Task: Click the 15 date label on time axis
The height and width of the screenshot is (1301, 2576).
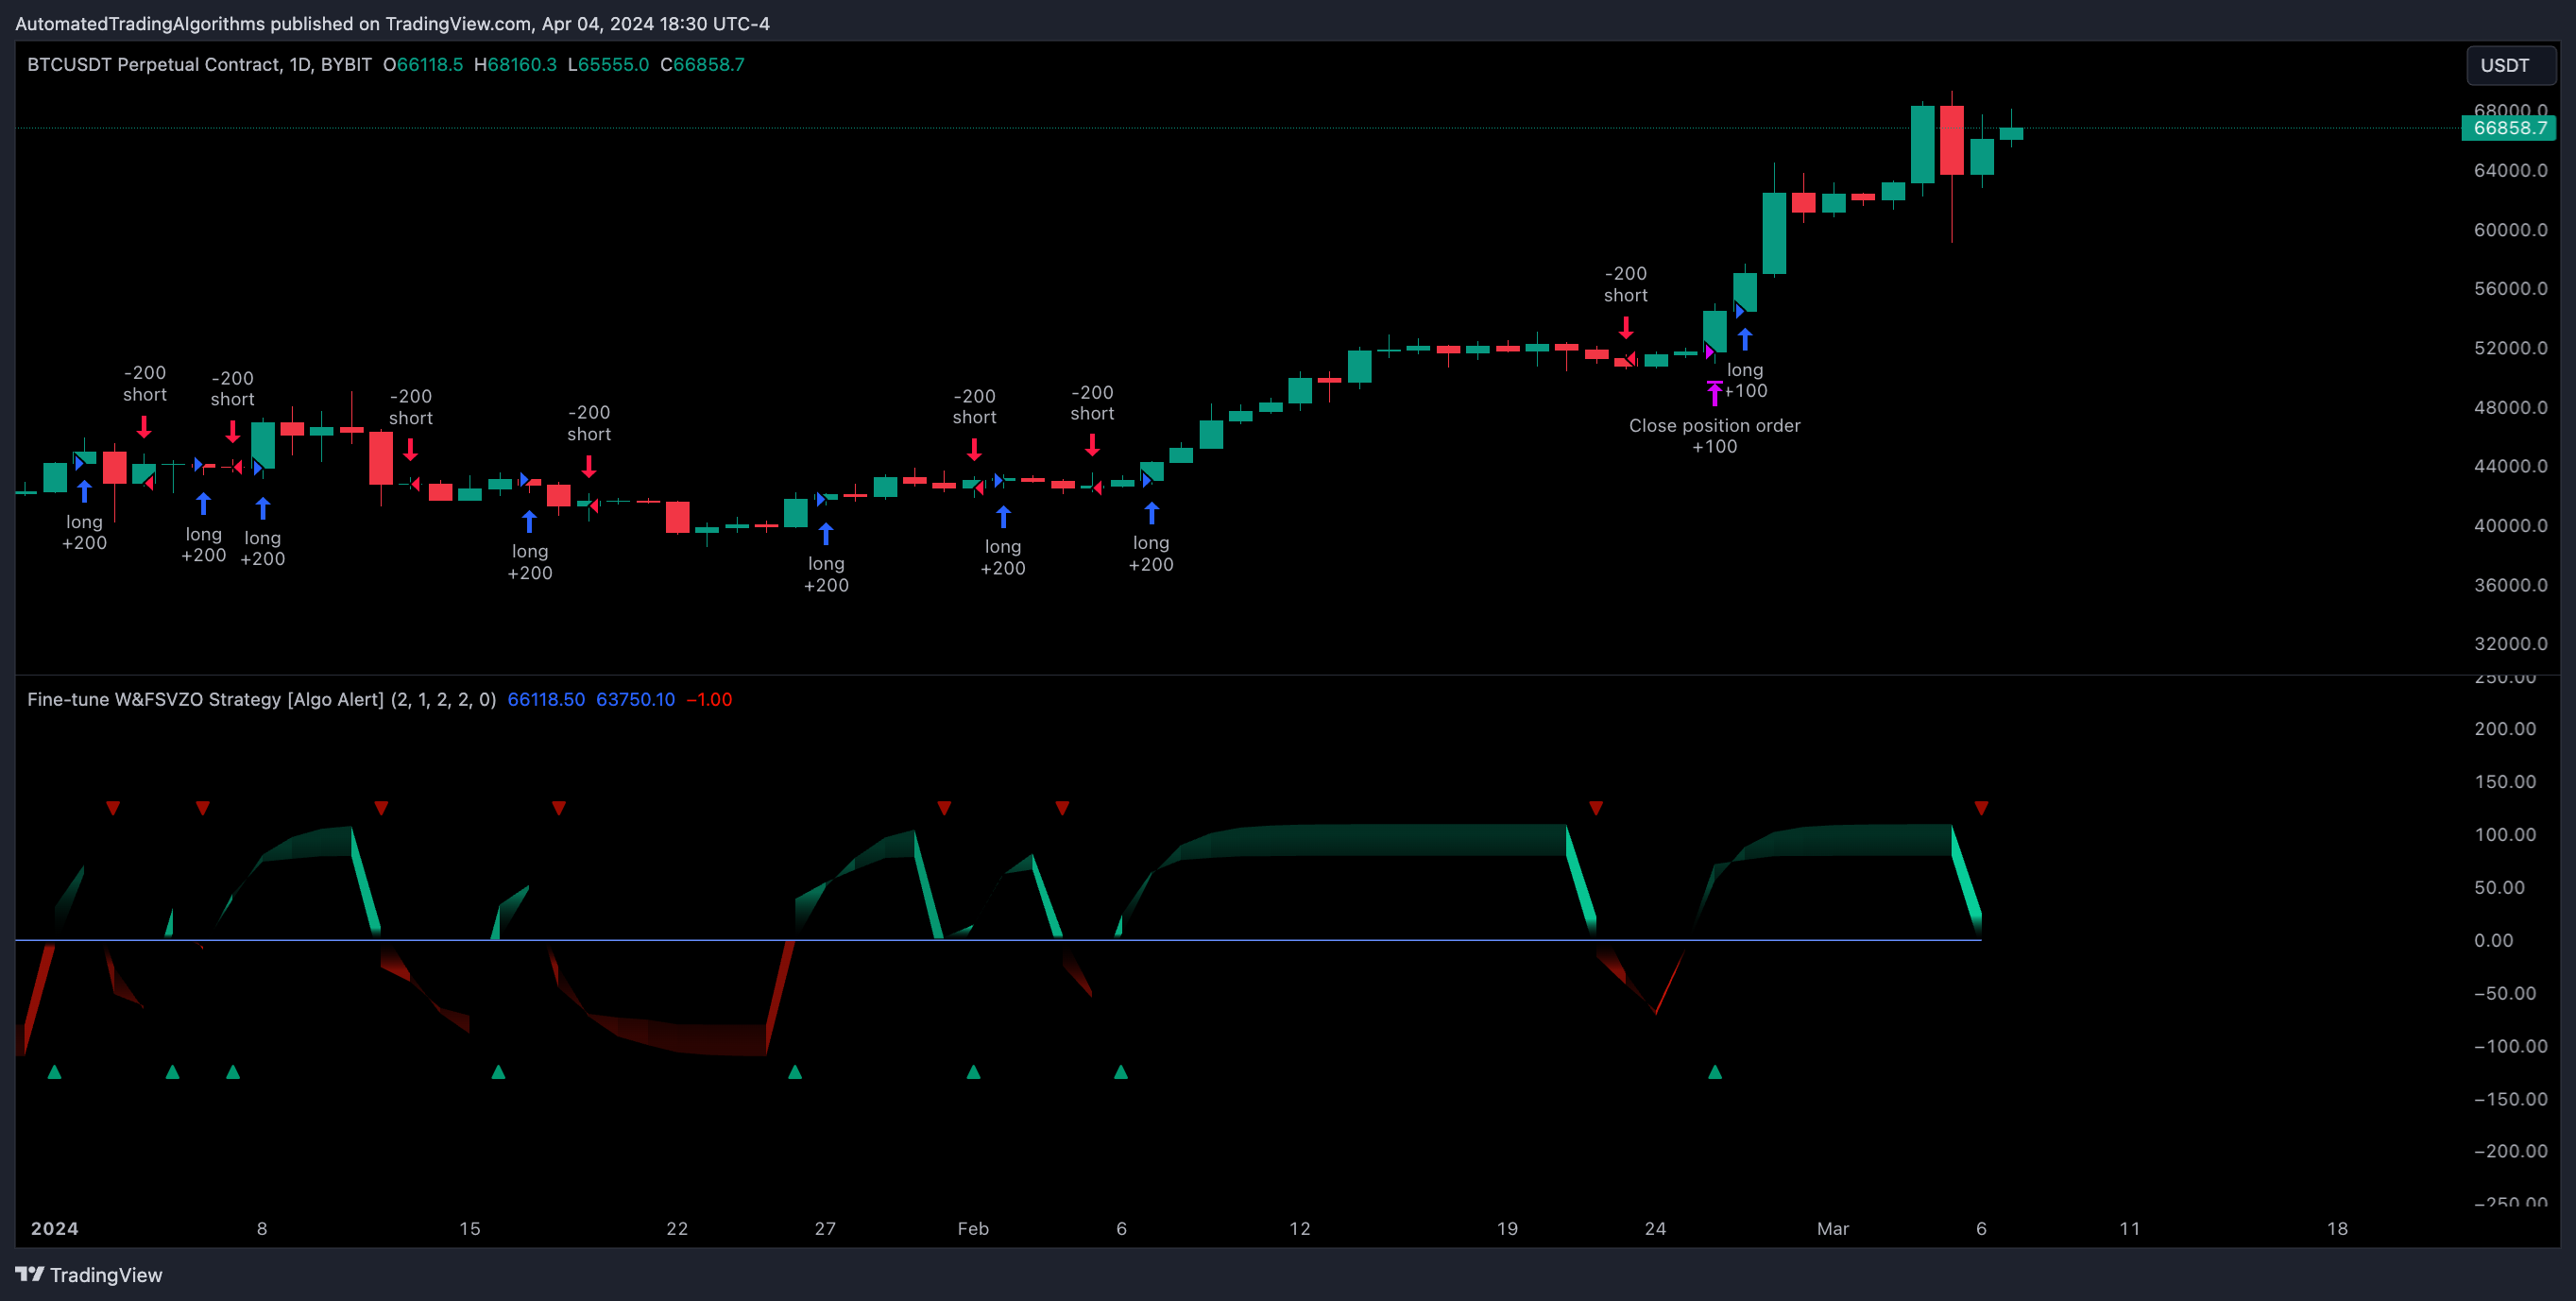Action: pyautogui.click(x=470, y=1229)
